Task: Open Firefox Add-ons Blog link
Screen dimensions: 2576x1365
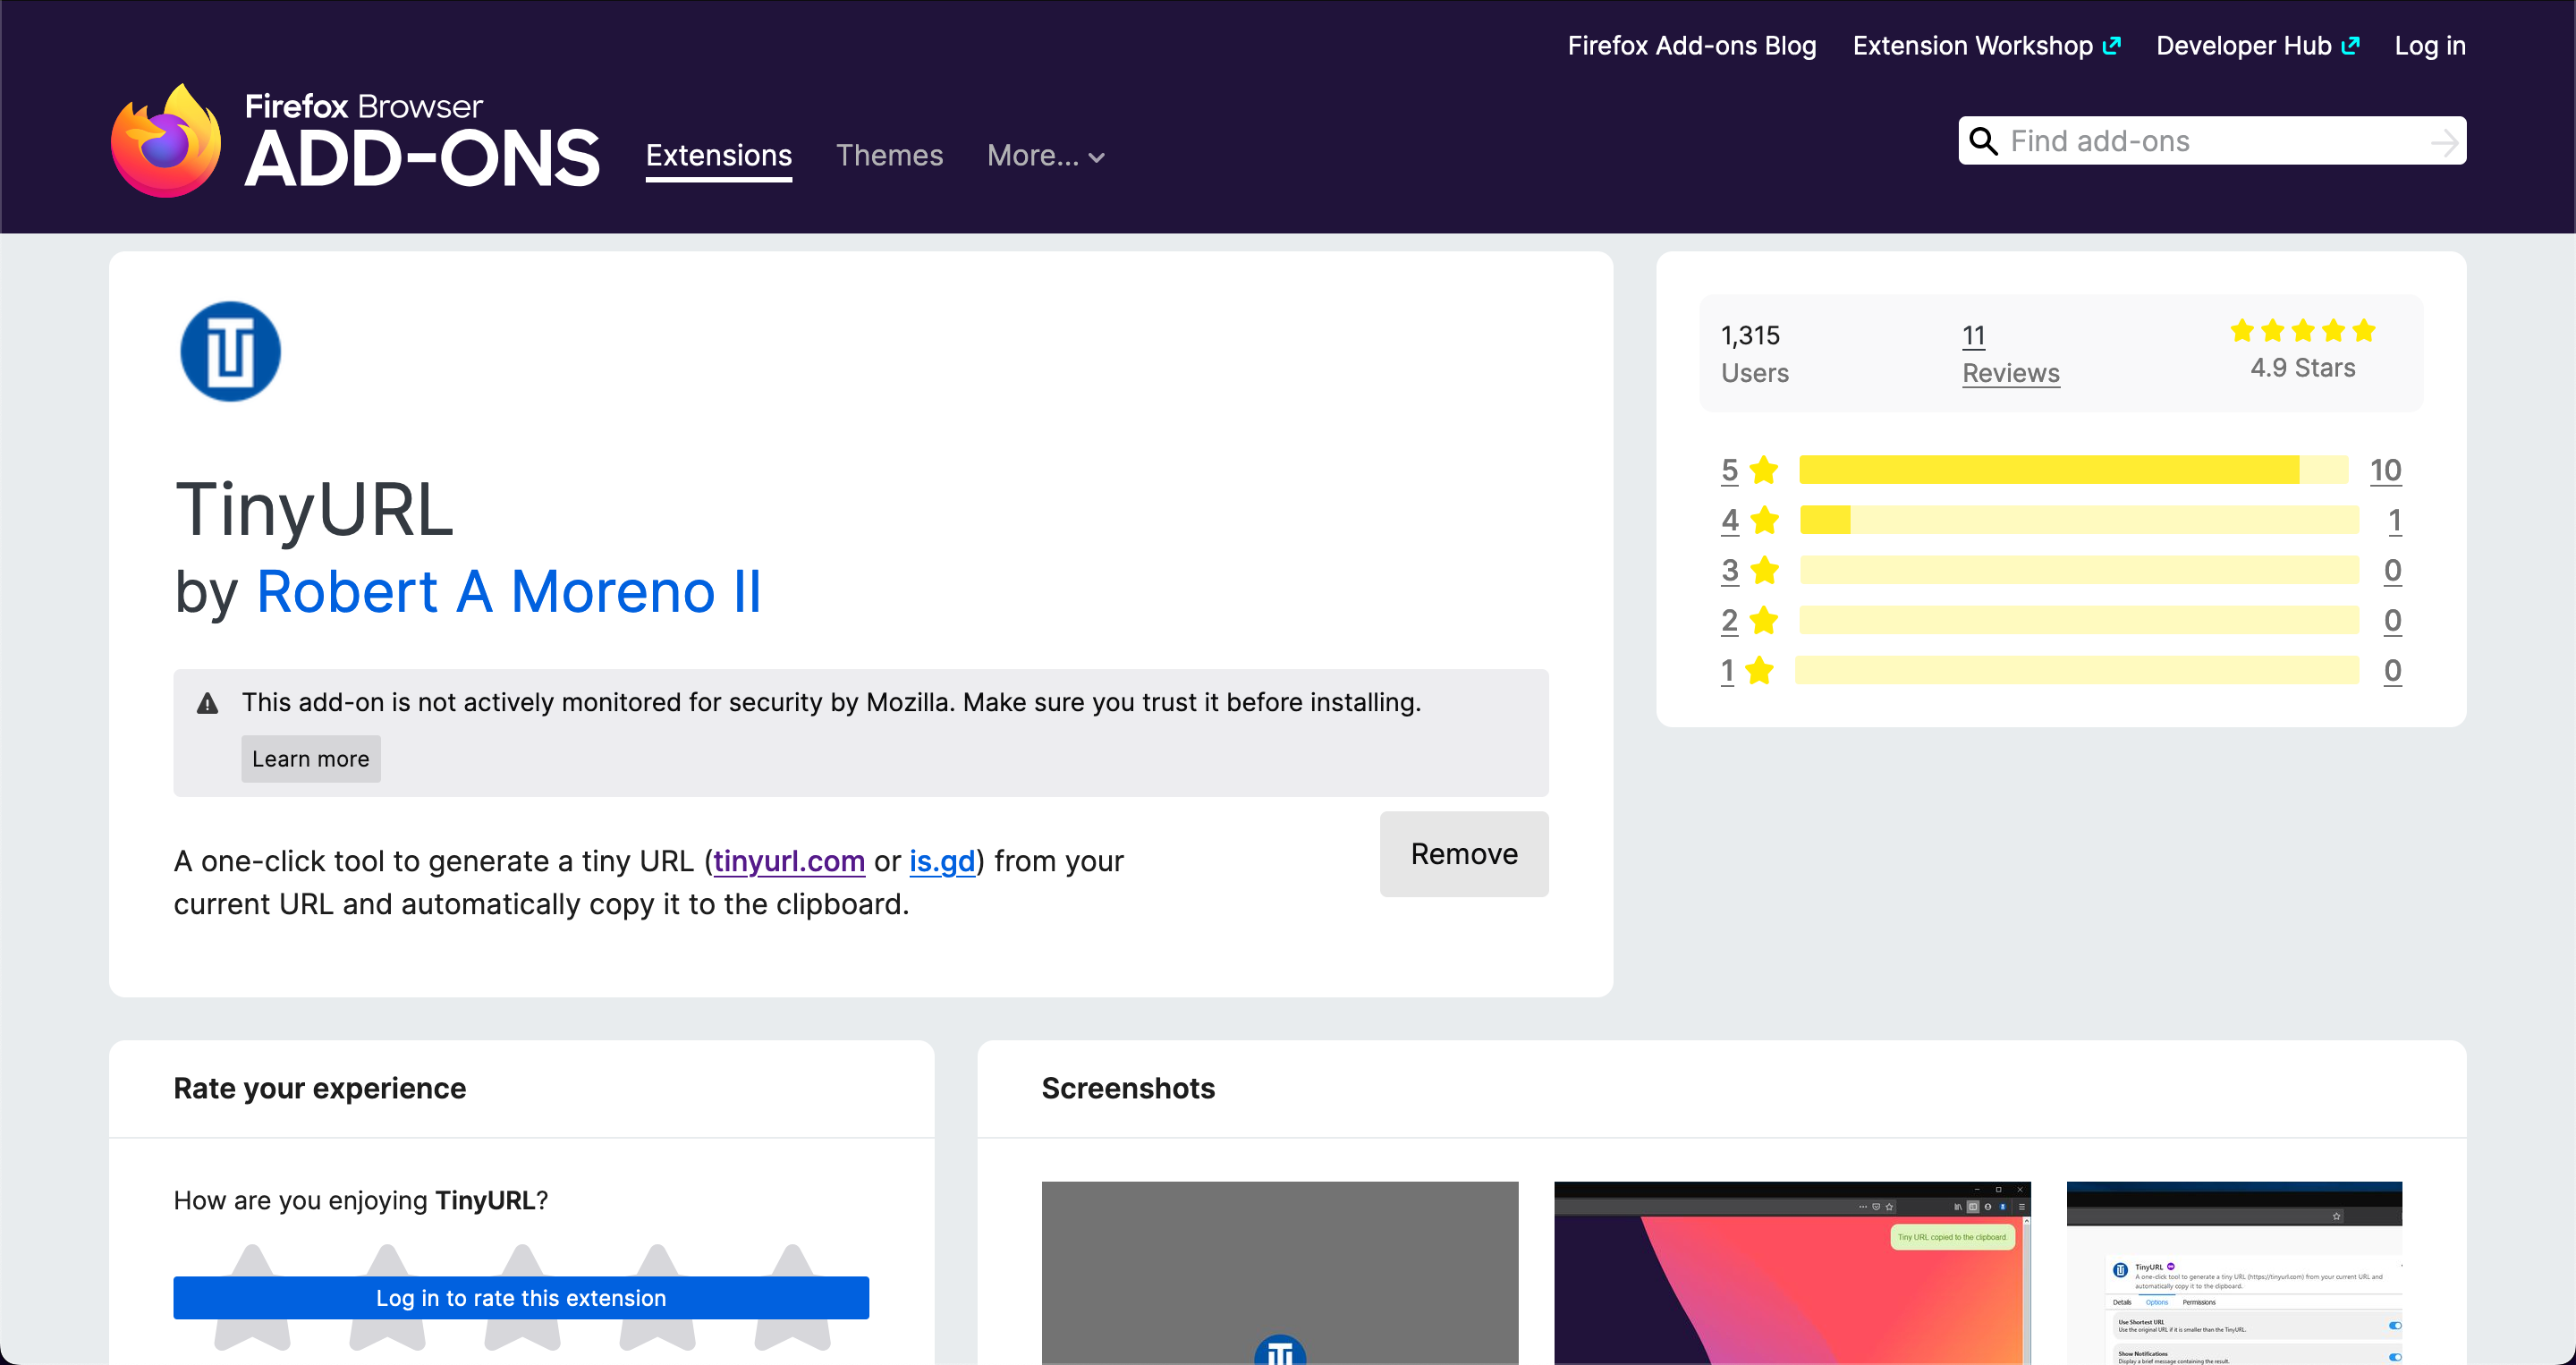Action: point(1691,46)
